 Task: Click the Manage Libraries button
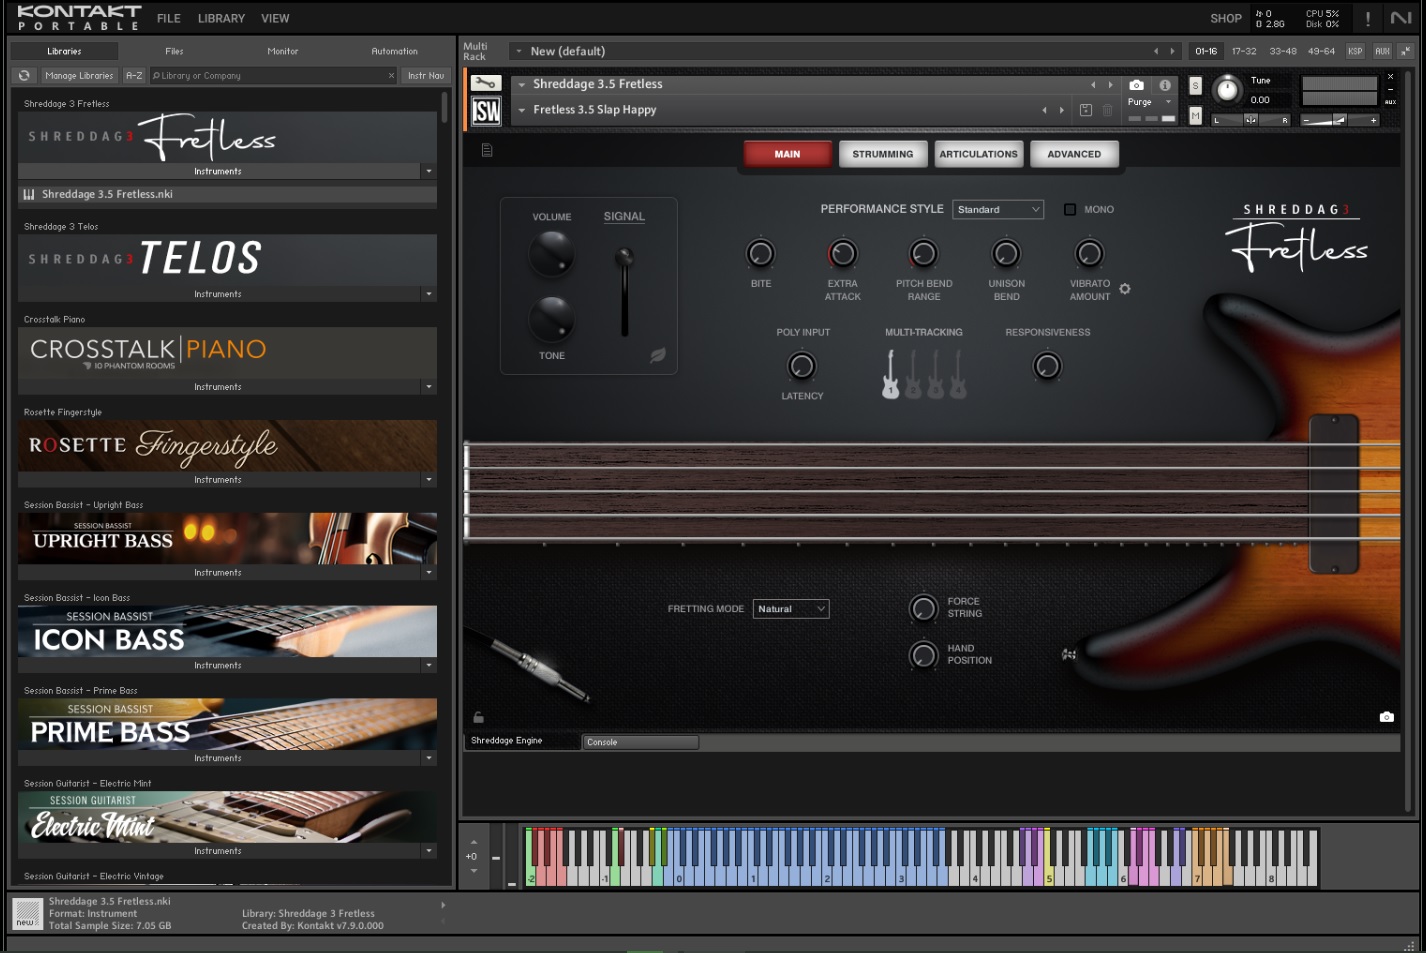79,76
